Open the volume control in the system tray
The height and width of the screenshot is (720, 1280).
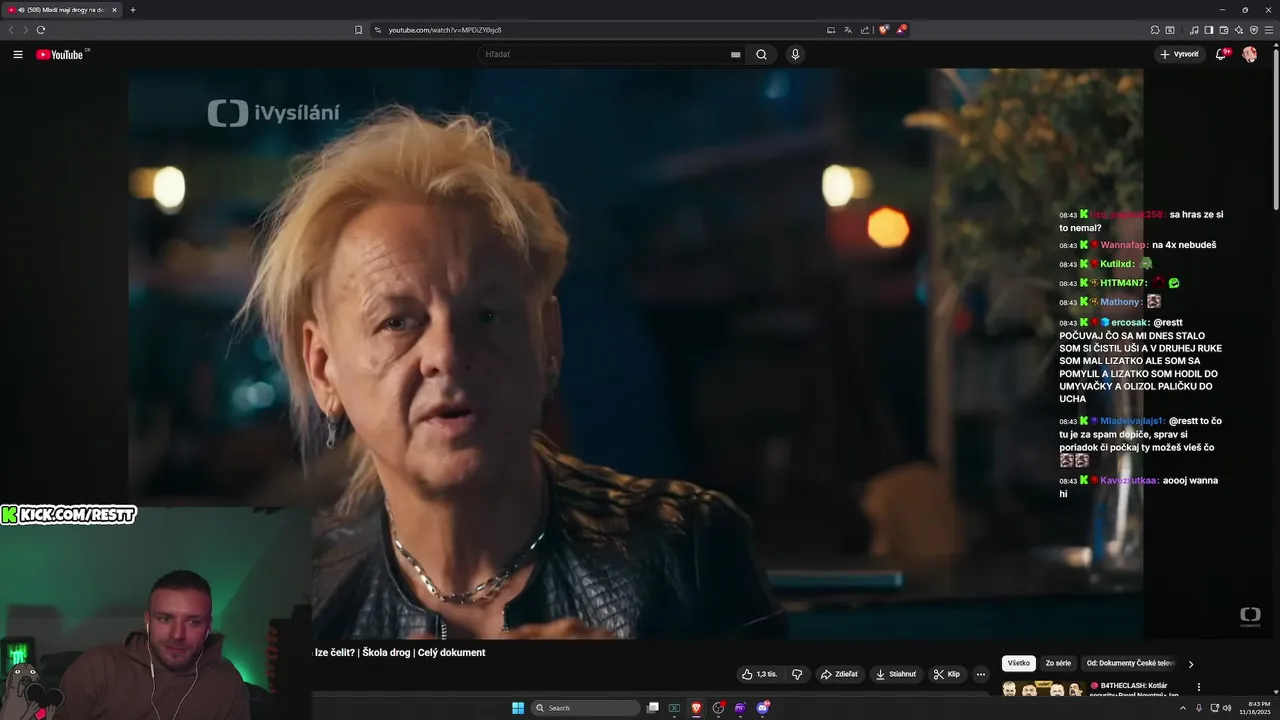pos(1227,708)
